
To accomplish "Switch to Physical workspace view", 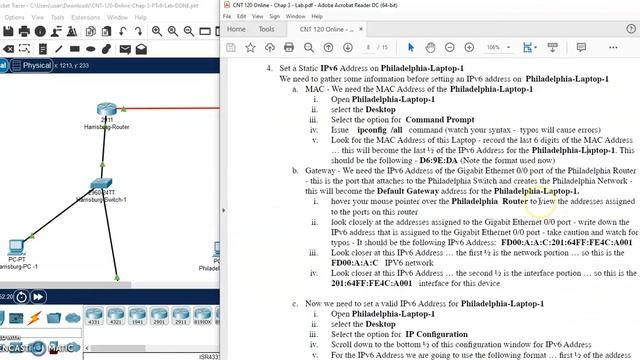I will coord(32,65).
